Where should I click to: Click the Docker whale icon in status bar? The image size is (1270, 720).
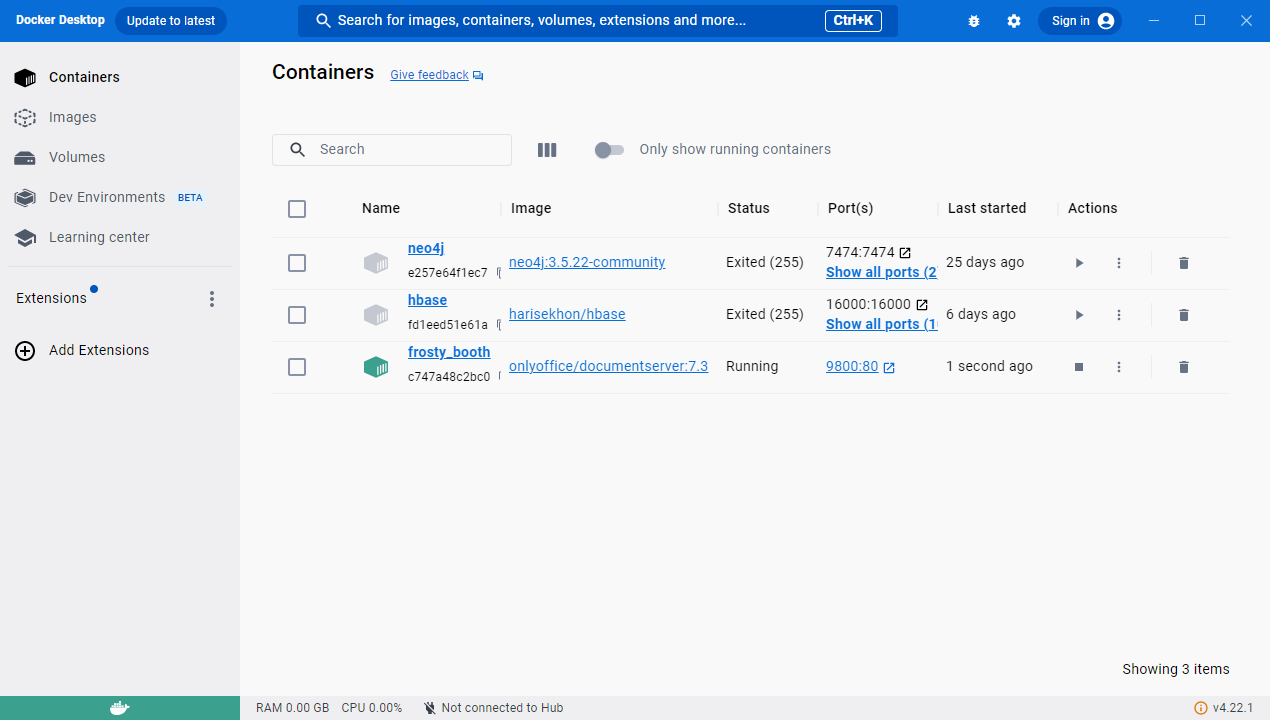click(x=119, y=708)
